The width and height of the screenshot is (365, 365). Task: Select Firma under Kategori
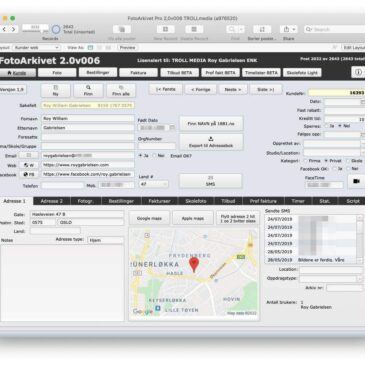click(305, 161)
